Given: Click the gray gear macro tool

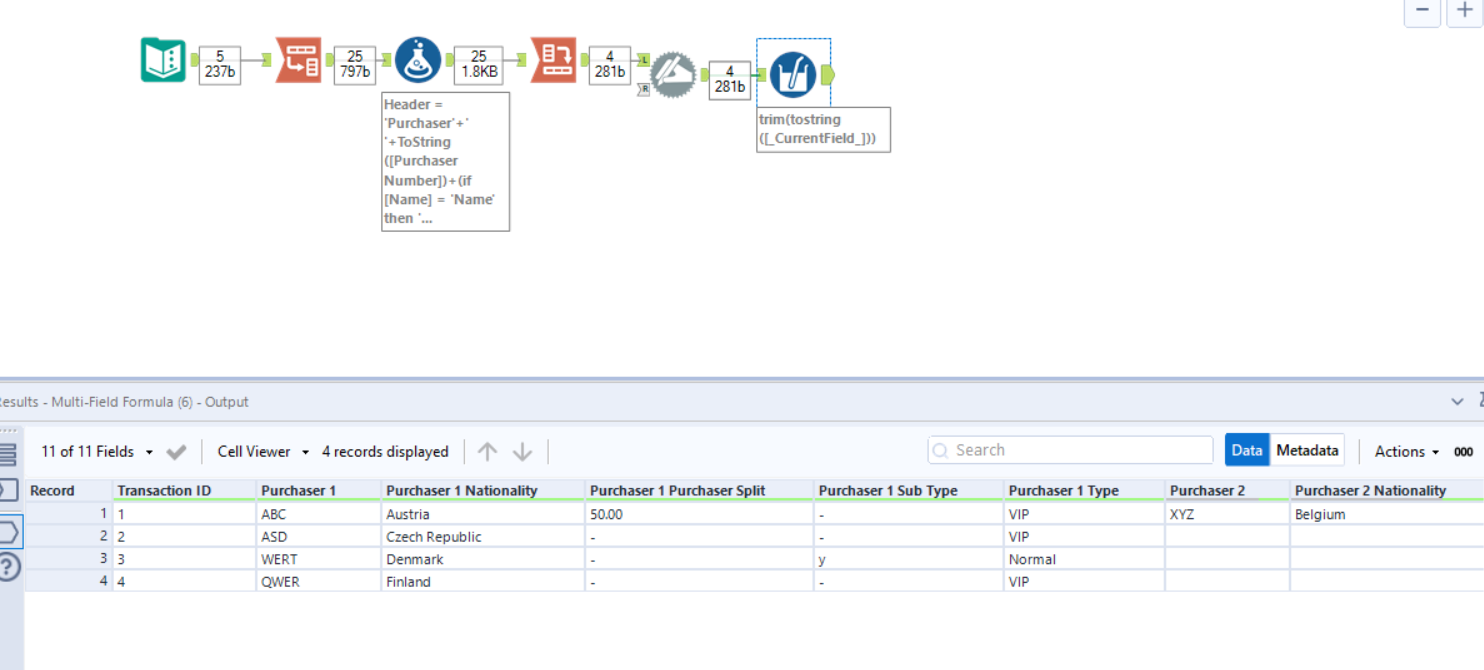Looking at the screenshot, I should pyautogui.click(x=672, y=73).
